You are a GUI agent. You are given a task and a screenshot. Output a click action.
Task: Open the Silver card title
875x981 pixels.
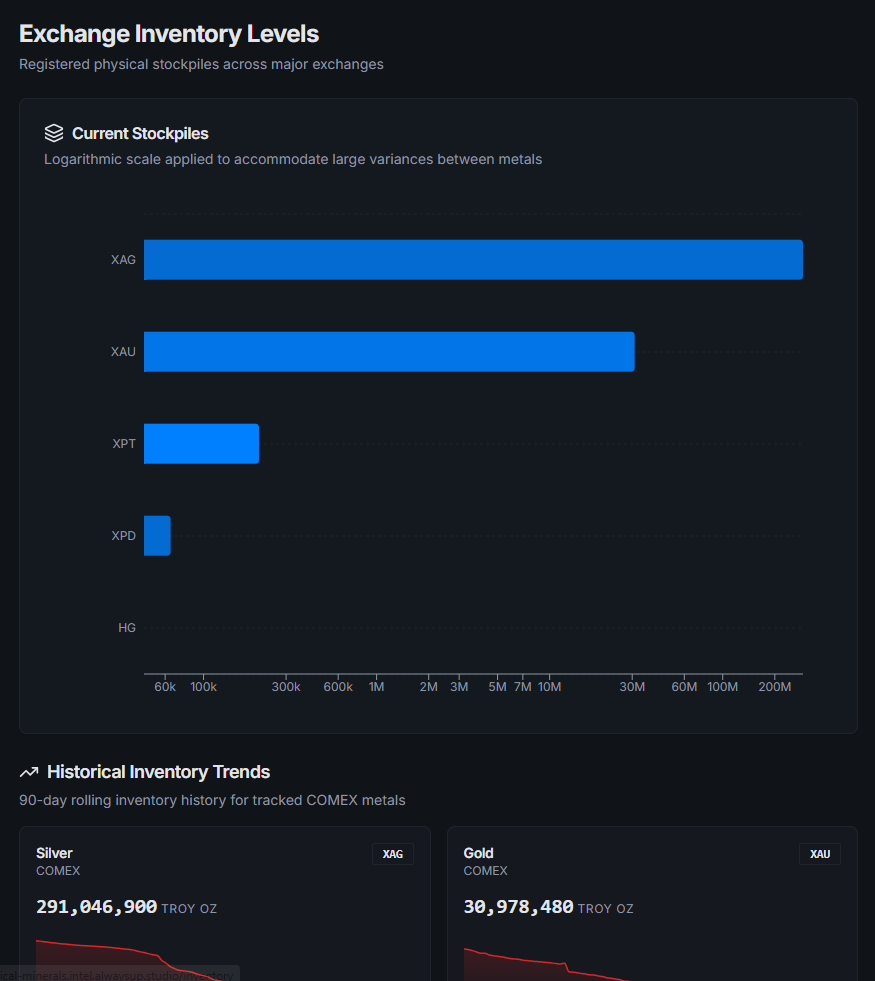(x=54, y=853)
